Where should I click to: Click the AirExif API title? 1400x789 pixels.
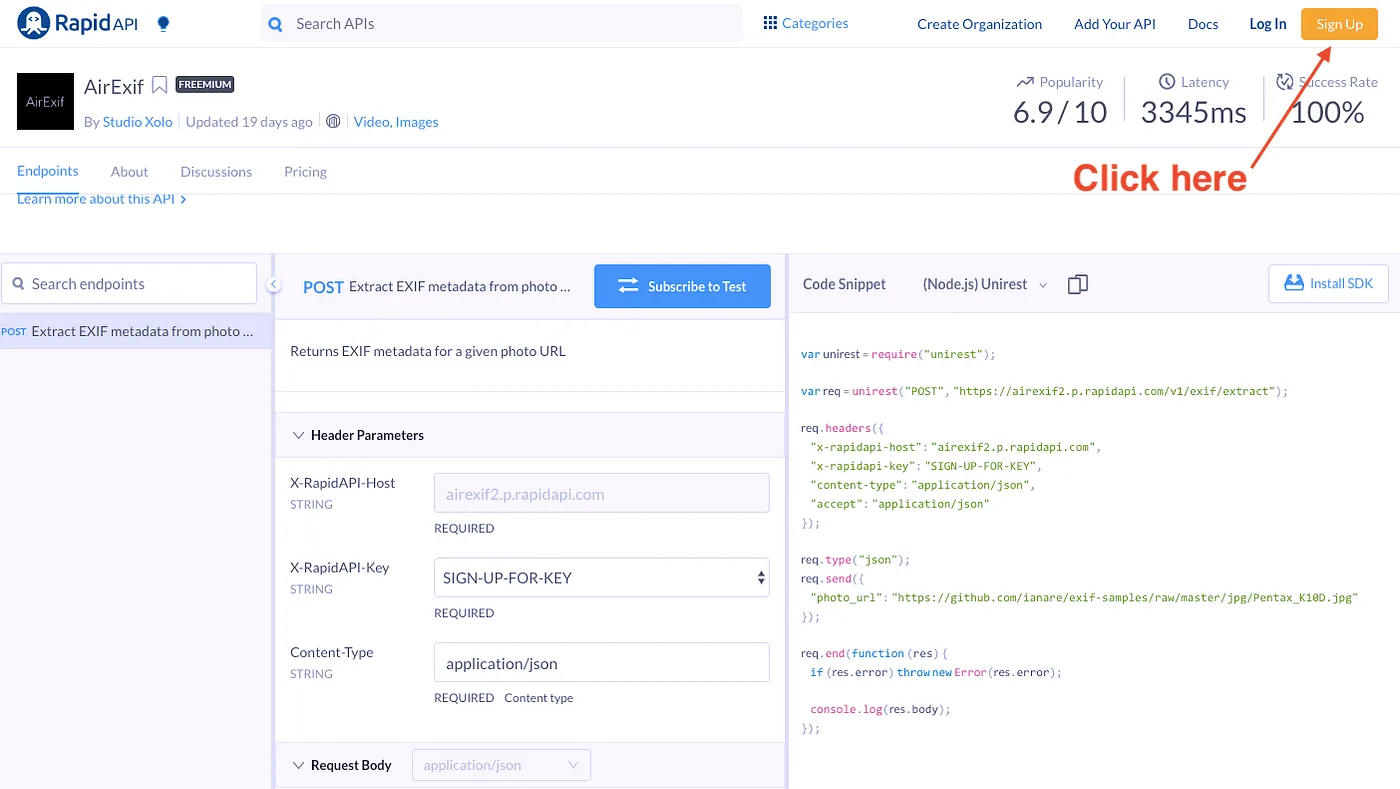[114, 86]
